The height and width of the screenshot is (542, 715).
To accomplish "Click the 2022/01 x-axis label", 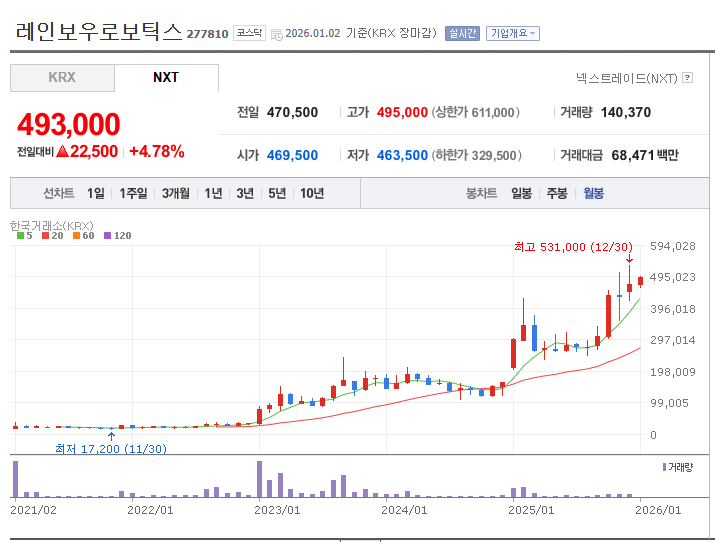I will (150, 510).
